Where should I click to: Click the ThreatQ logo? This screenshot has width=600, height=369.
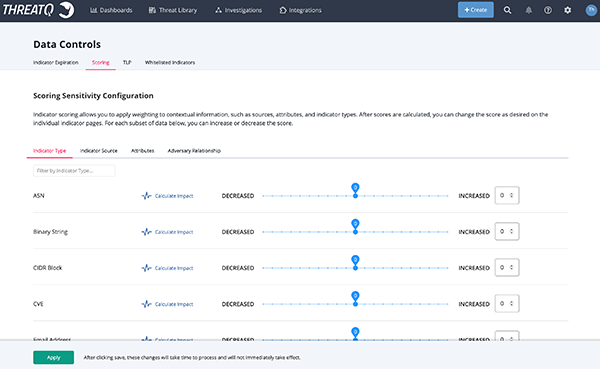point(38,10)
